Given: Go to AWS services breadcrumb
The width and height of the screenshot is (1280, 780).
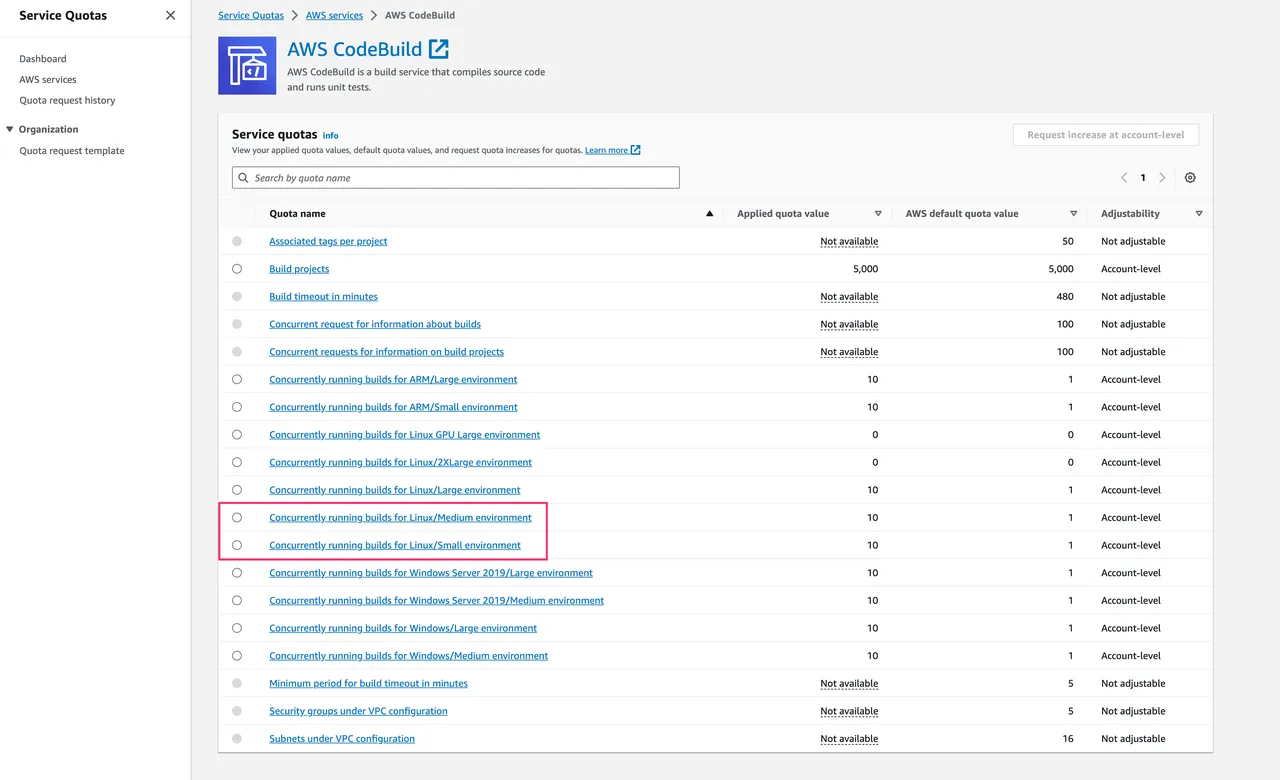Looking at the screenshot, I should coord(335,16).
